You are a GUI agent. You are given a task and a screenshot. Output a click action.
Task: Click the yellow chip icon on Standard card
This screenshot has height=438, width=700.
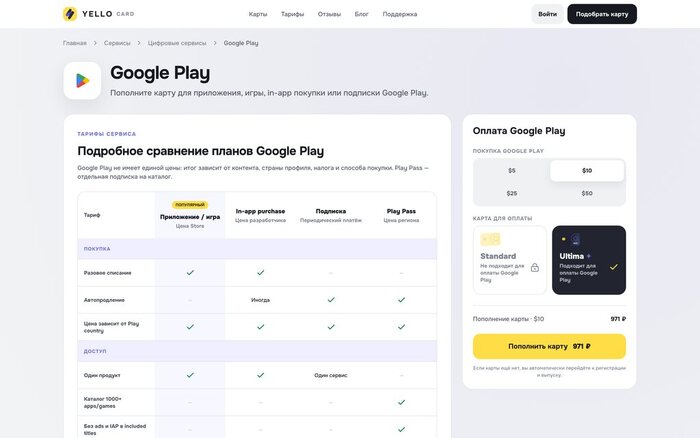[x=490, y=239]
